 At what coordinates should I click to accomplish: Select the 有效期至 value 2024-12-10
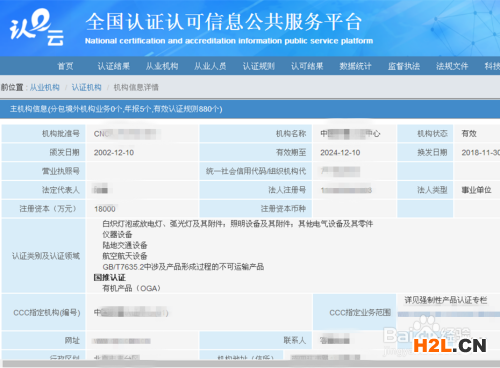(x=340, y=153)
